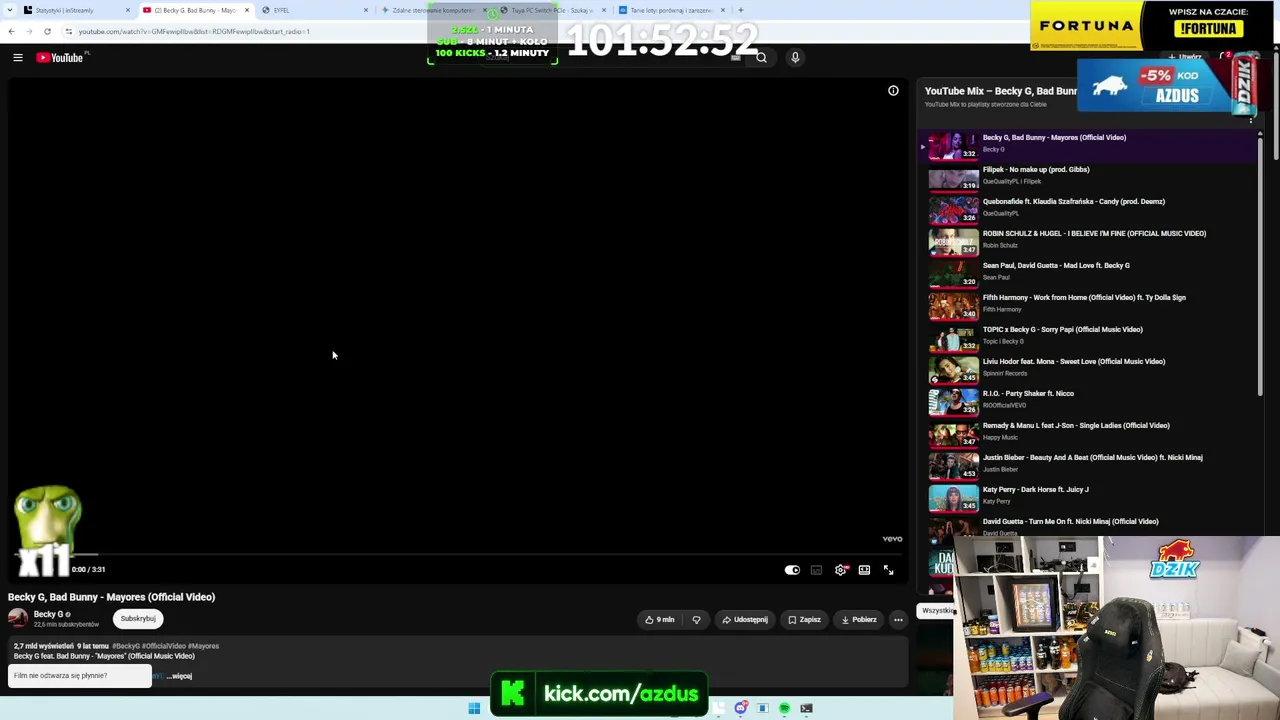Open the Becky G channel name link

click(49, 614)
